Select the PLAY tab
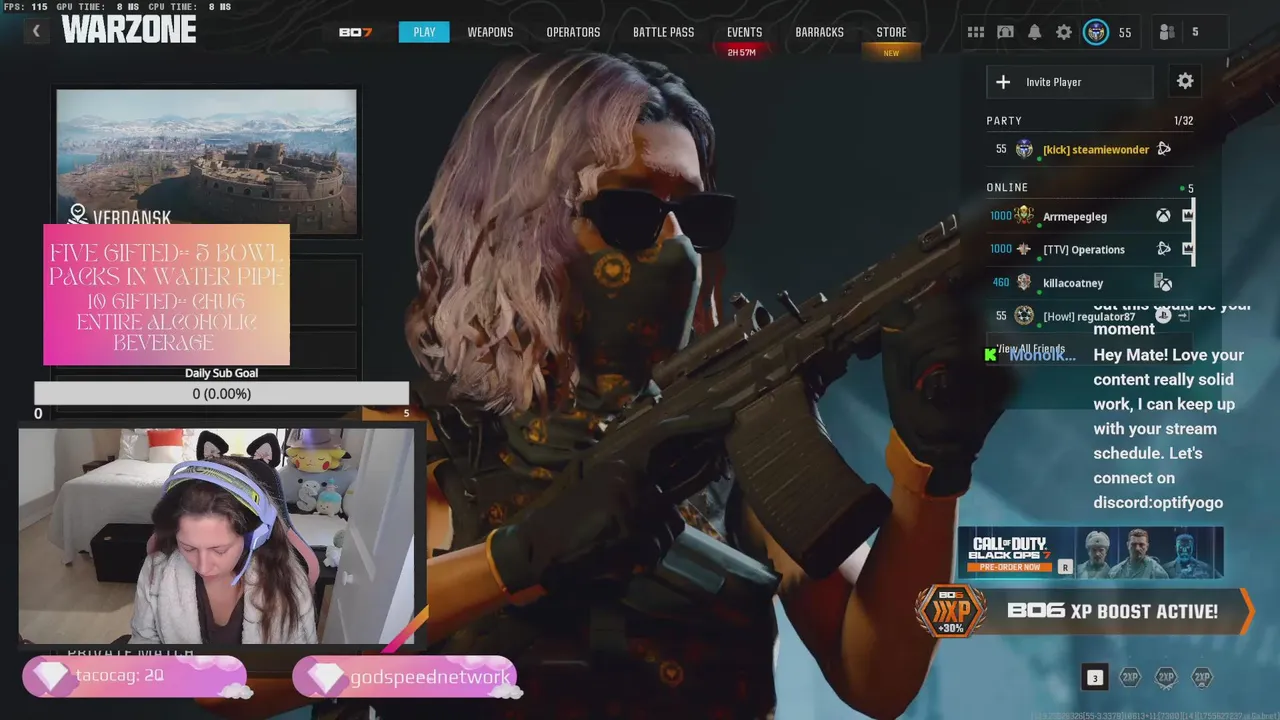 coord(424,32)
